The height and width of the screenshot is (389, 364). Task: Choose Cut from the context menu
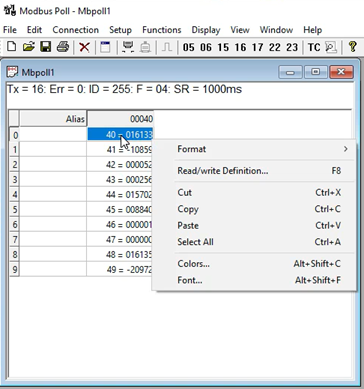coord(255,192)
